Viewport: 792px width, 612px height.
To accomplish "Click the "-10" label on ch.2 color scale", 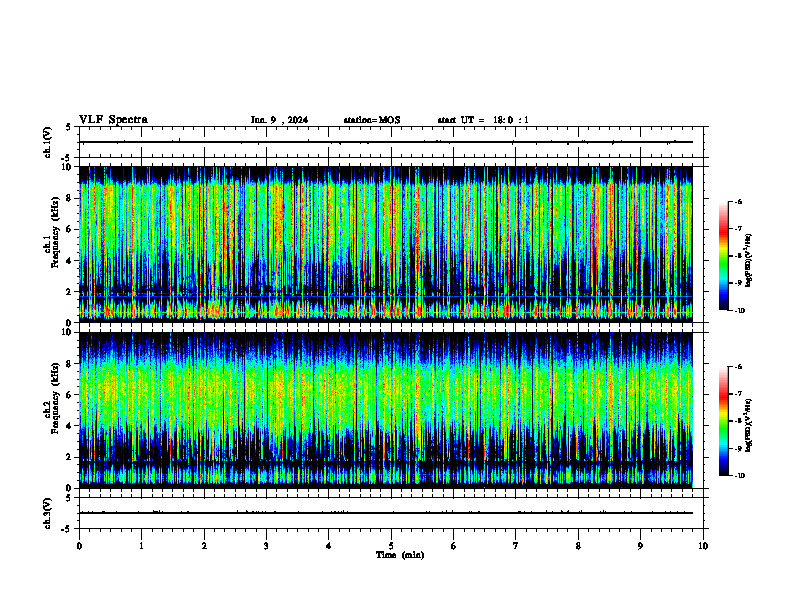I will [x=739, y=476].
